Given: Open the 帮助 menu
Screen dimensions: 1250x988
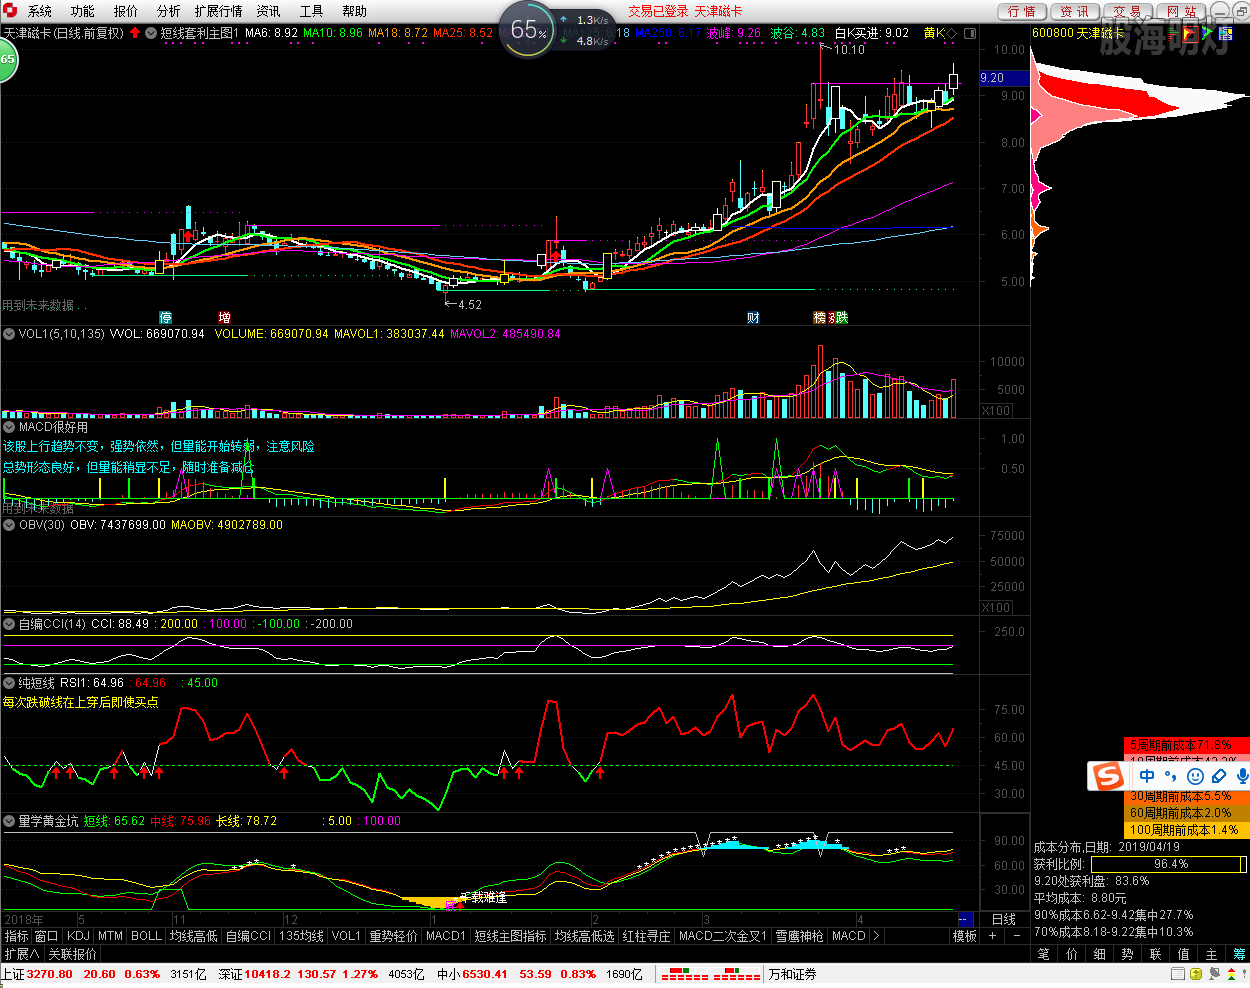Looking at the screenshot, I should [x=355, y=11].
